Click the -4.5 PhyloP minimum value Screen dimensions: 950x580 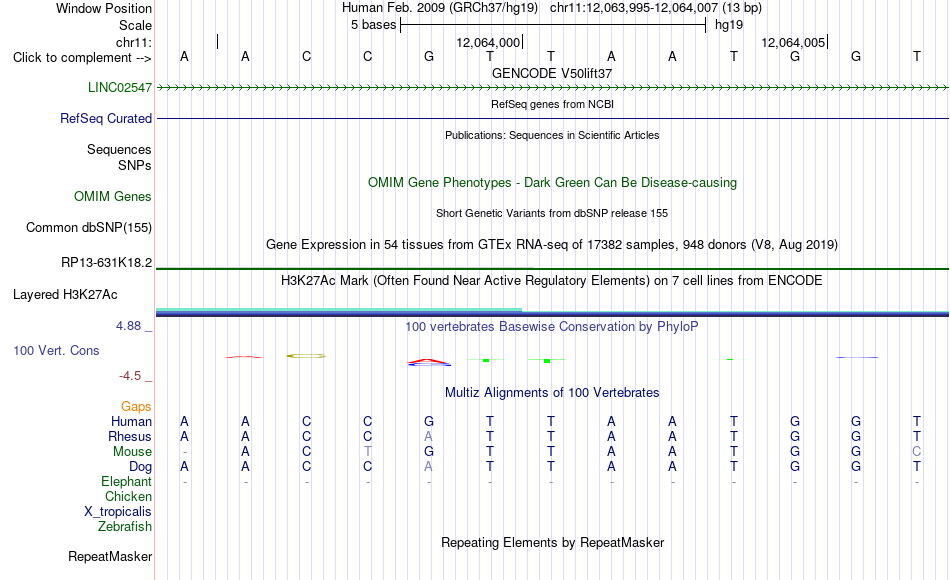pos(130,376)
